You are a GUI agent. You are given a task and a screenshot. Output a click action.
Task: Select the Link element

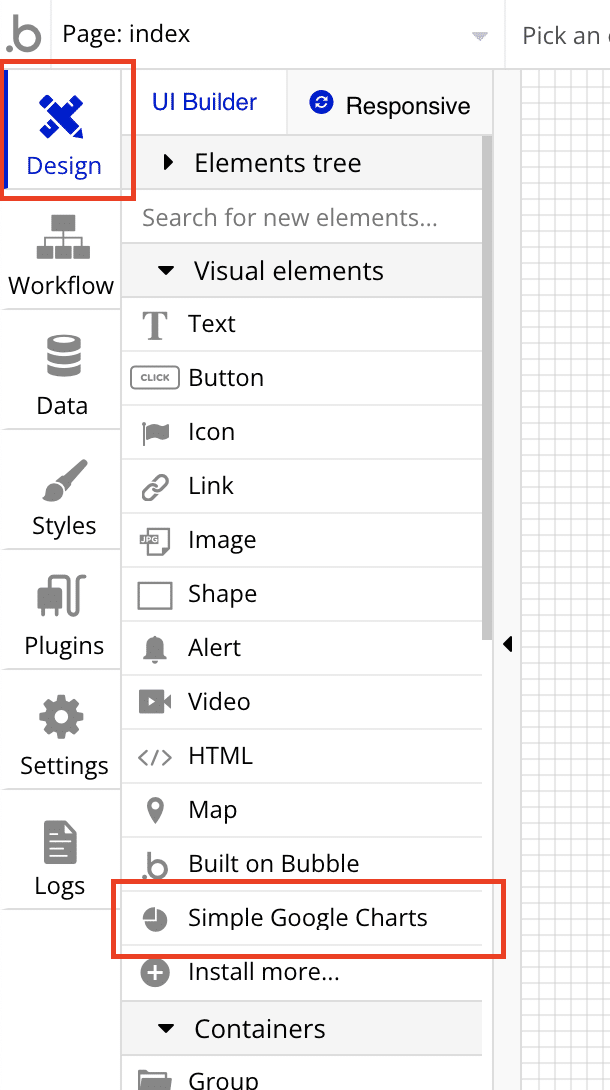pos(302,486)
